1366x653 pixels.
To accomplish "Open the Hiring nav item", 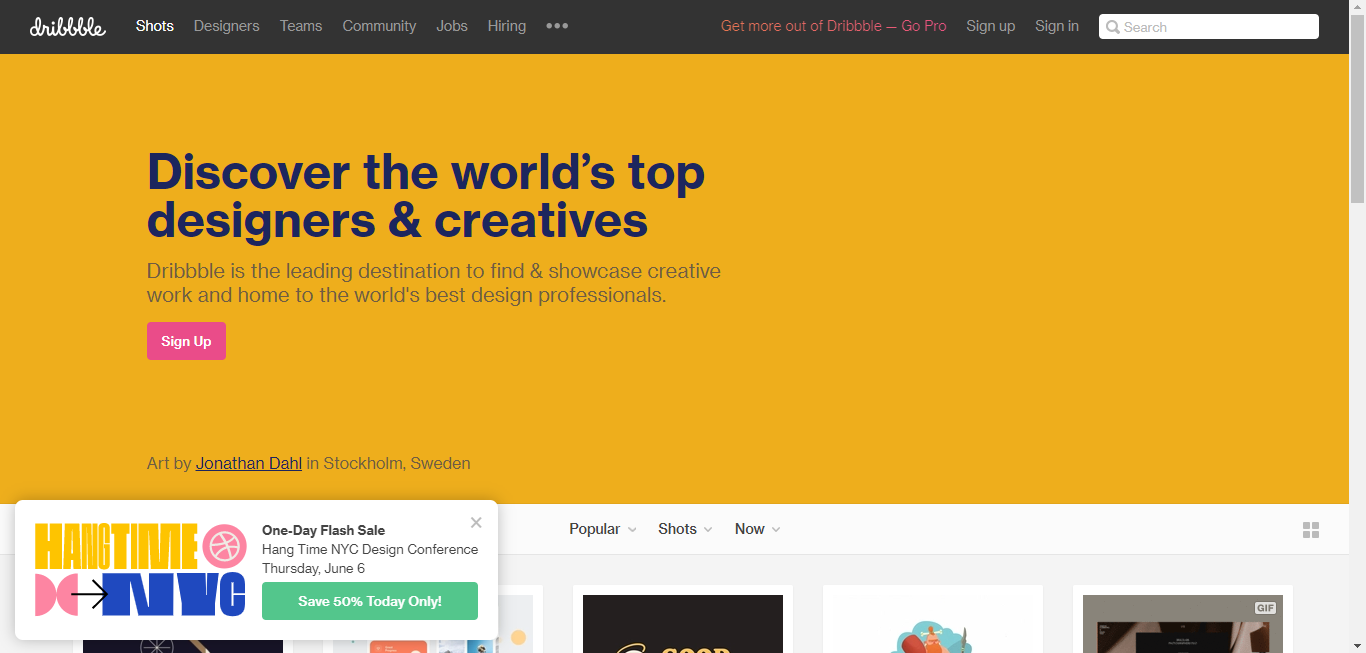I will pyautogui.click(x=507, y=26).
